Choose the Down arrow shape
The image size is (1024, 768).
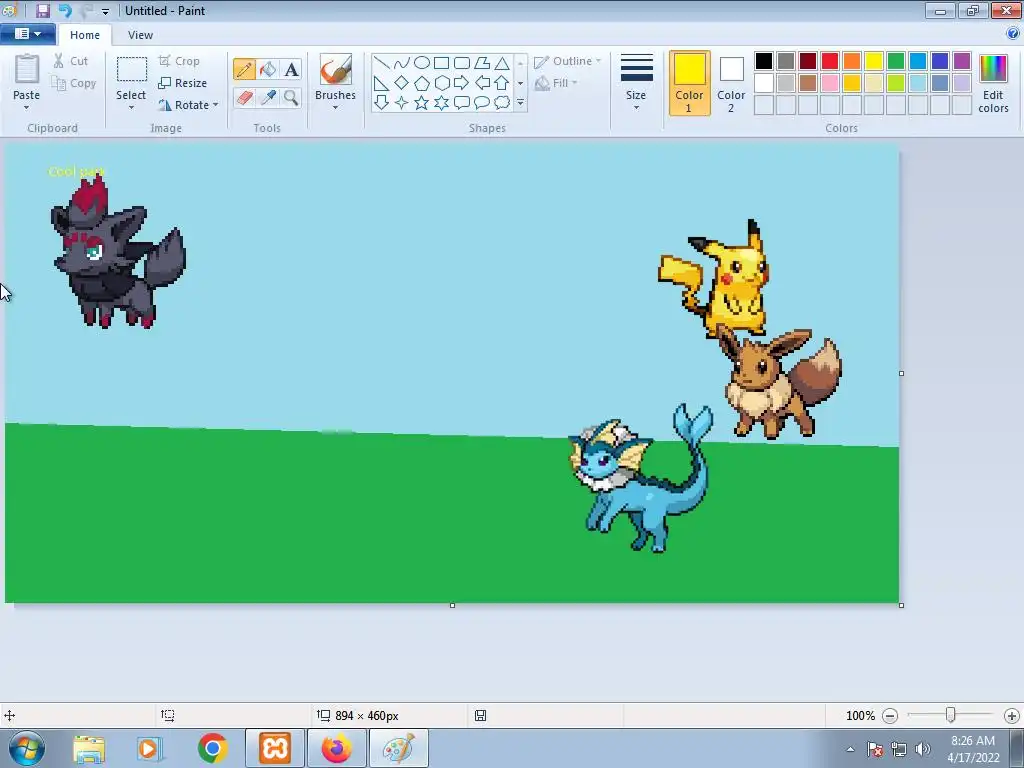(x=382, y=103)
